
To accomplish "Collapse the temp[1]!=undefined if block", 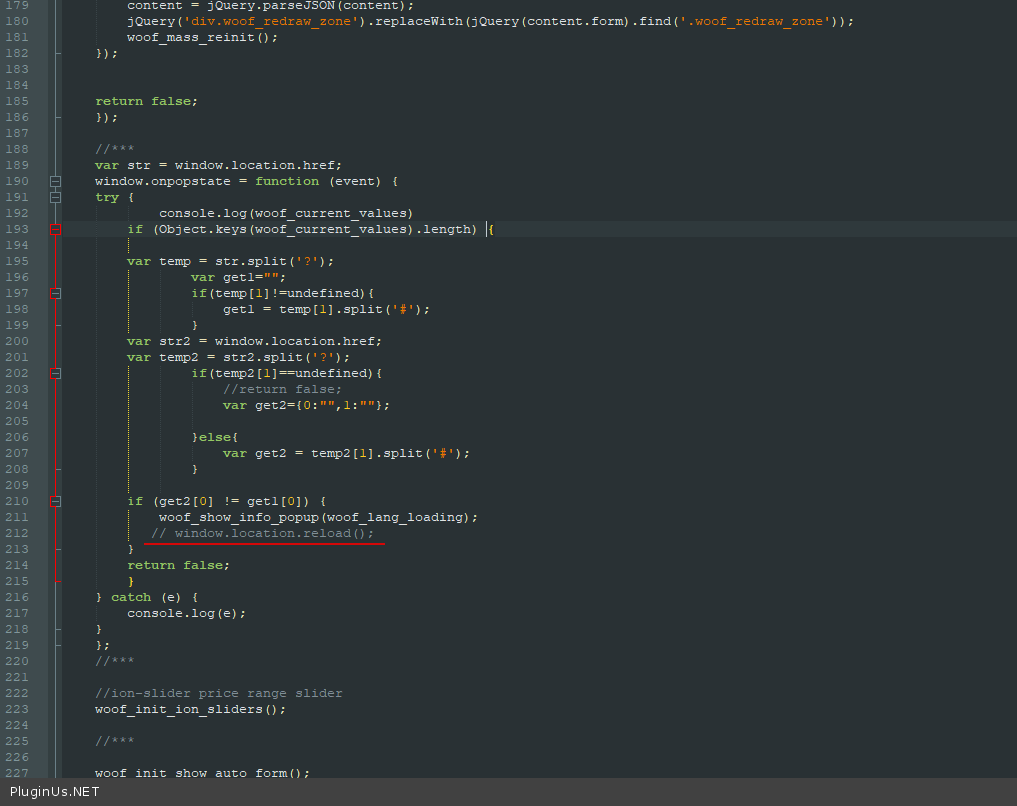I will [x=56, y=293].
